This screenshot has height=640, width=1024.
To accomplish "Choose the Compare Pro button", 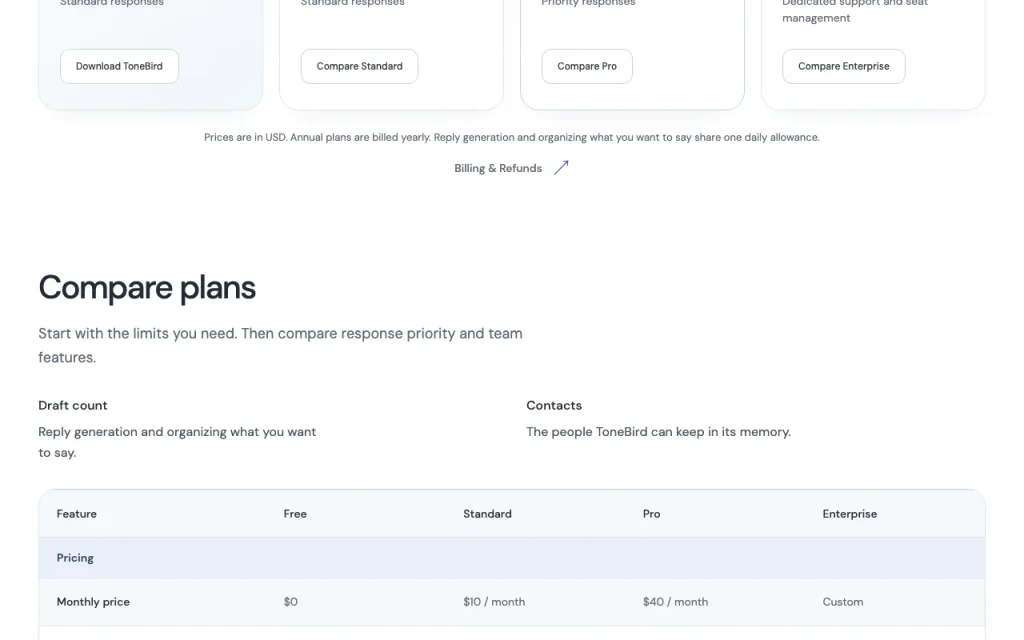I will click(586, 66).
